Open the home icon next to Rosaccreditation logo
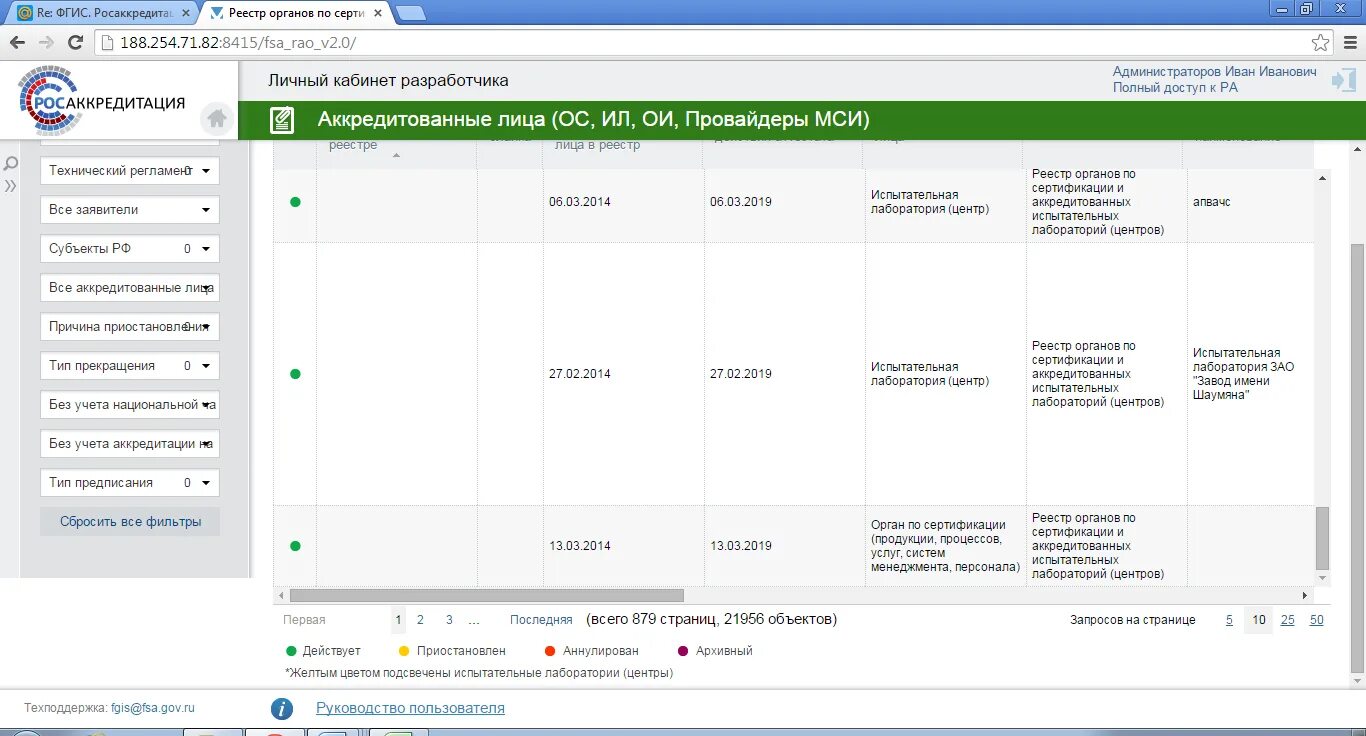The width and height of the screenshot is (1366, 736). pyautogui.click(x=217, y=119)
